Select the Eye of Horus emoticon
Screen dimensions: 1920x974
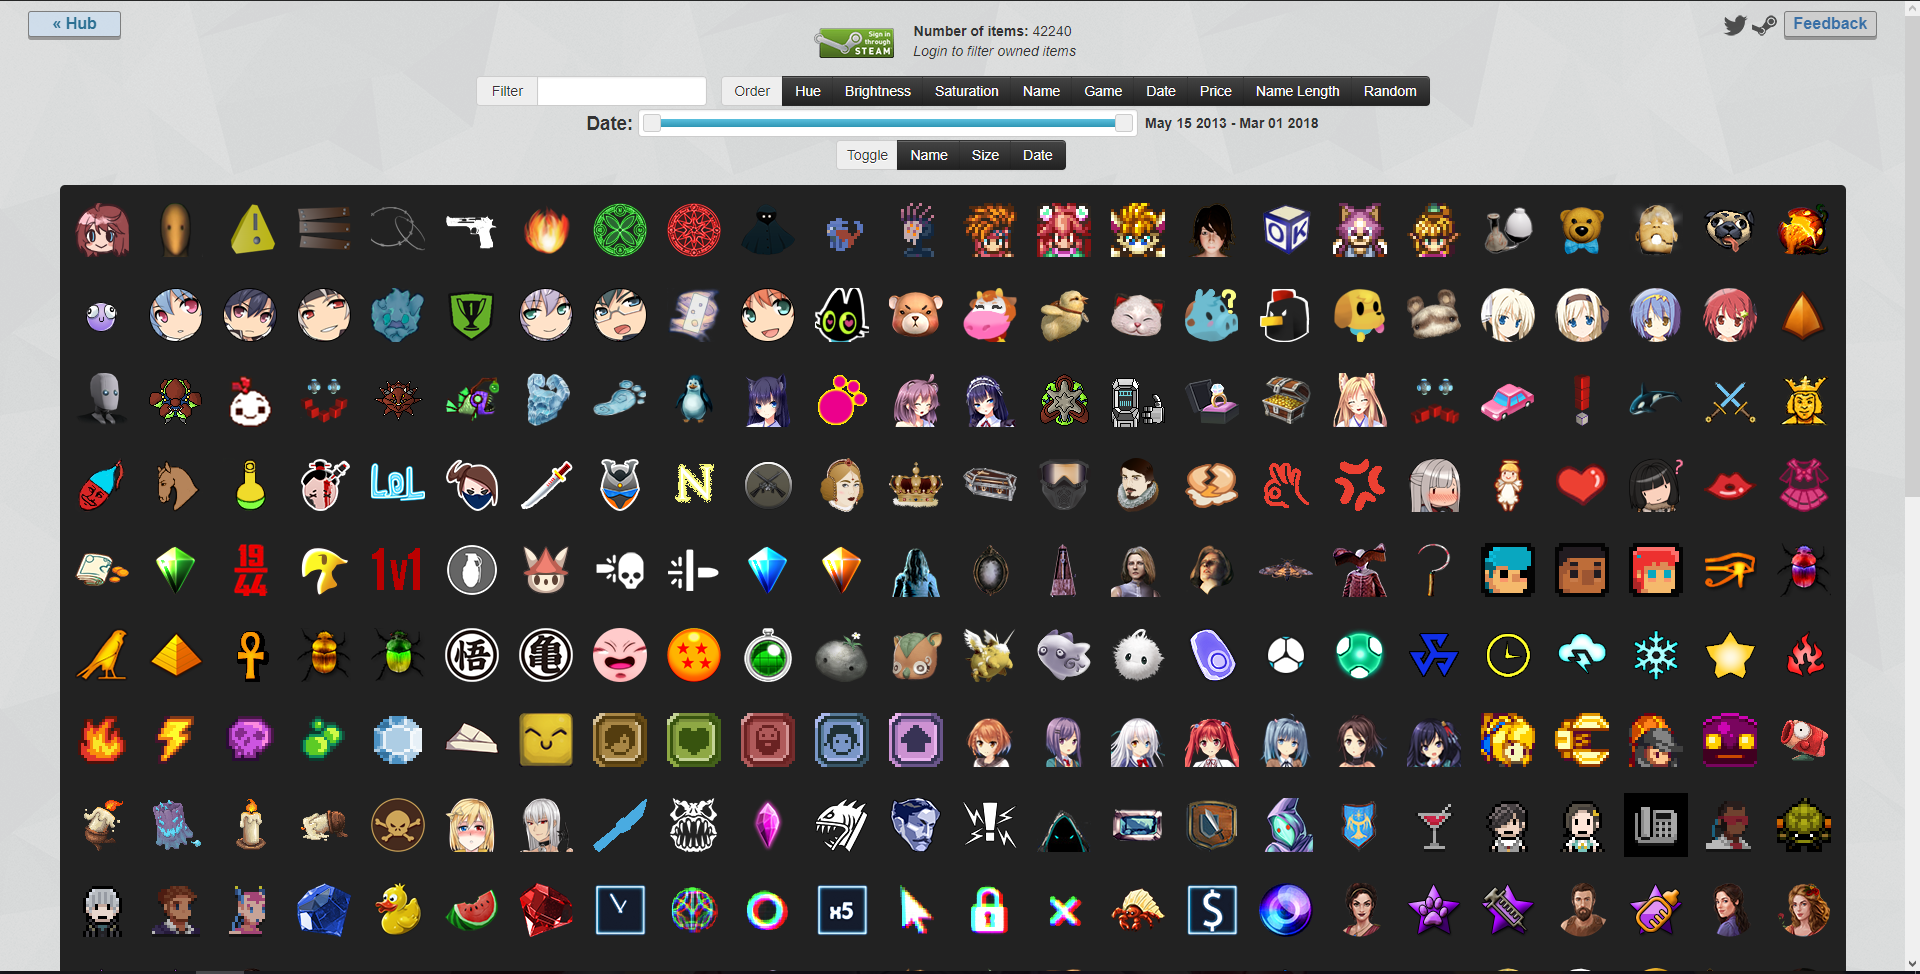[1730, 570]
